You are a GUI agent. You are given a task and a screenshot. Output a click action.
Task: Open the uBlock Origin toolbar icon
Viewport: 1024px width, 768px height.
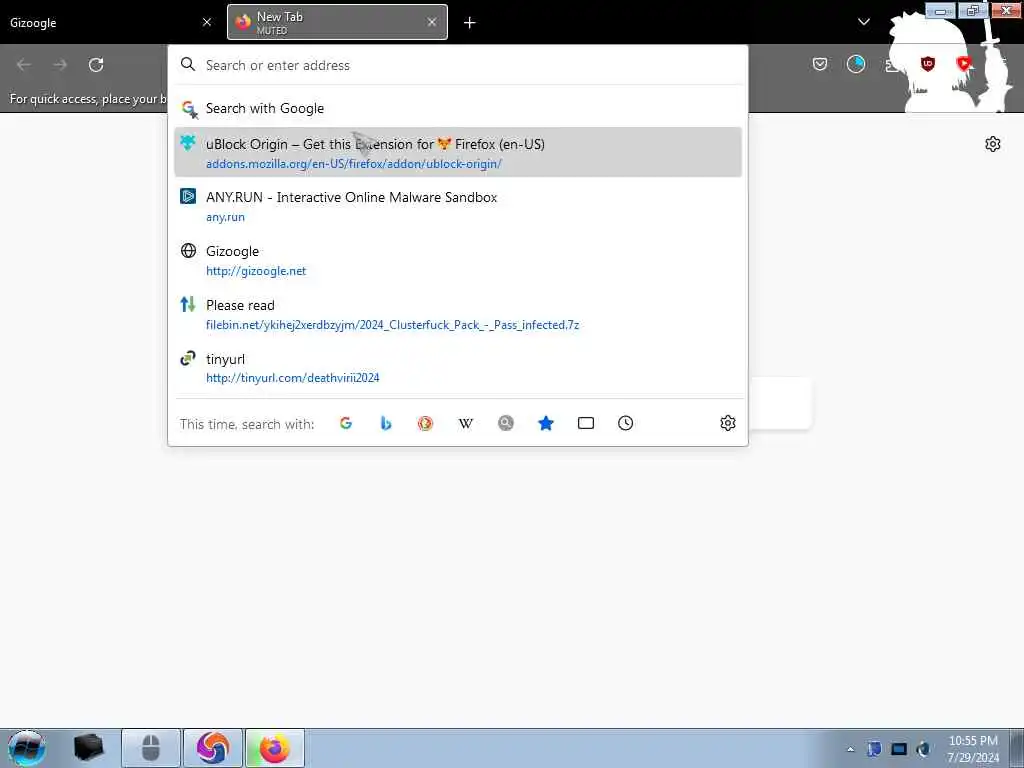[927, 64]
